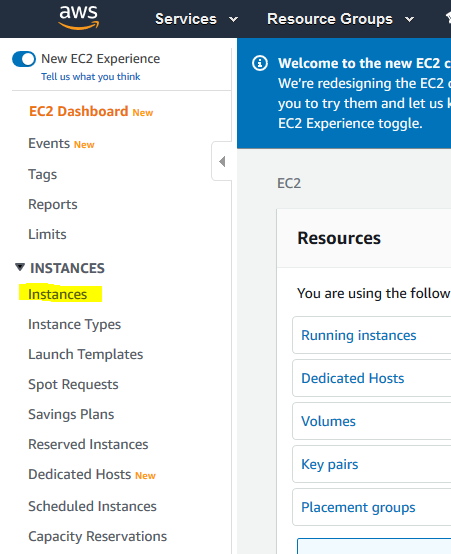
Task: Click the Resources panel heading
Action: 339,238
